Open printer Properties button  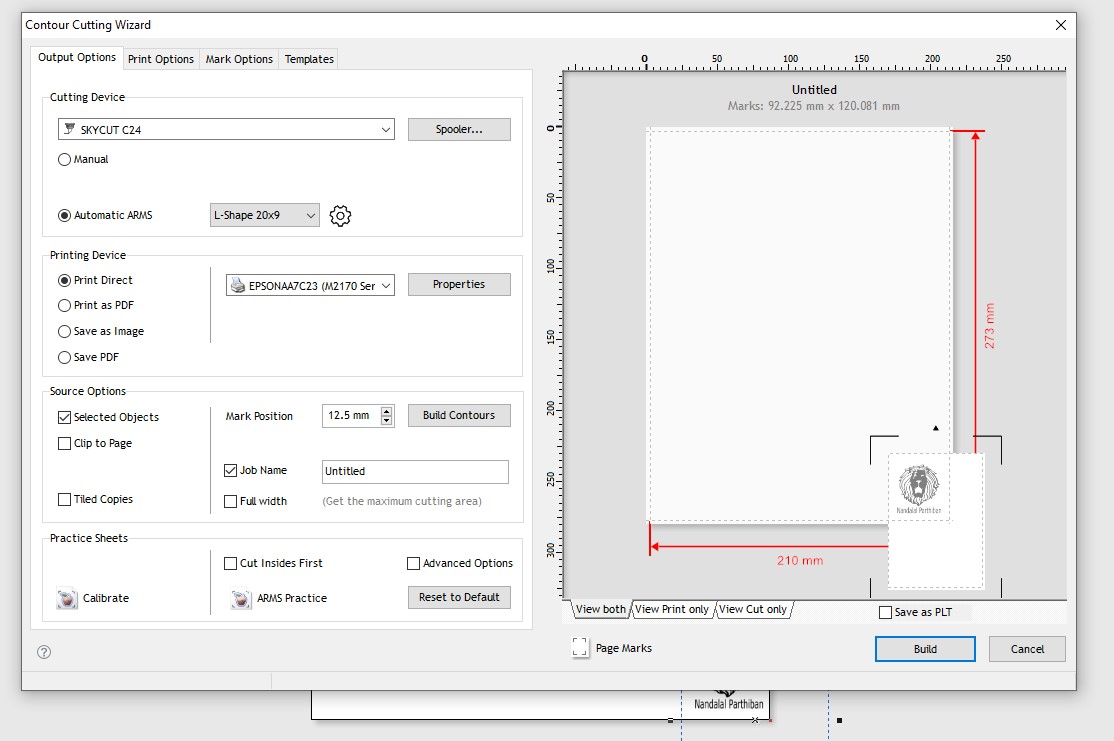click(x=459, y=284)
